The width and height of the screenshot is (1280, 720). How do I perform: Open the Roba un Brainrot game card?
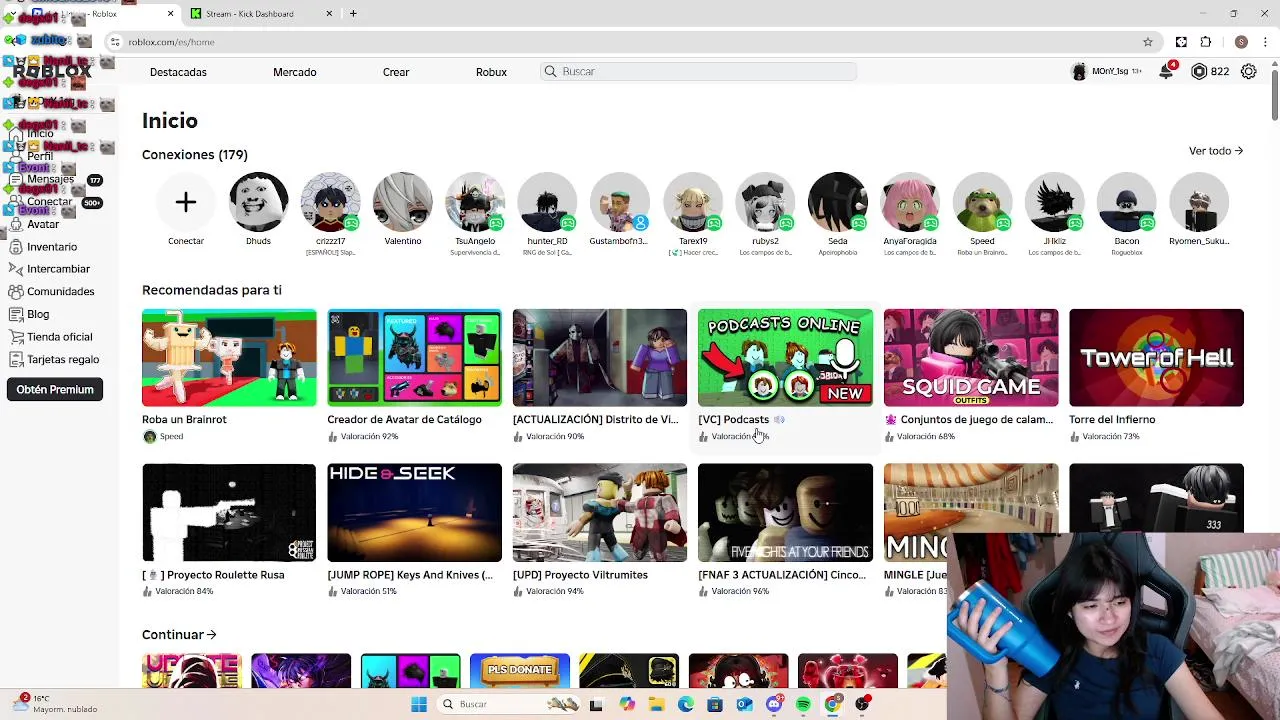tap(229, 375)
